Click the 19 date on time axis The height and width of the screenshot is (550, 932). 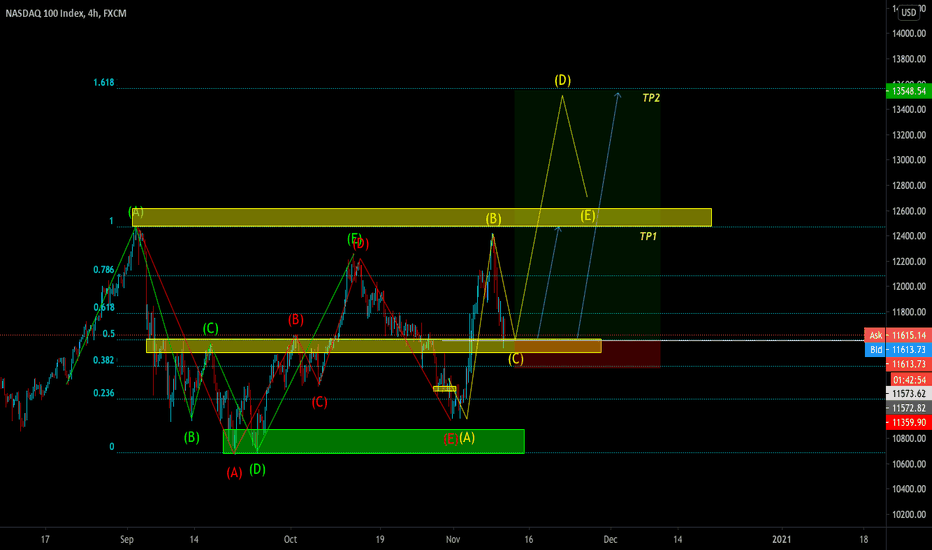(380, 540)
